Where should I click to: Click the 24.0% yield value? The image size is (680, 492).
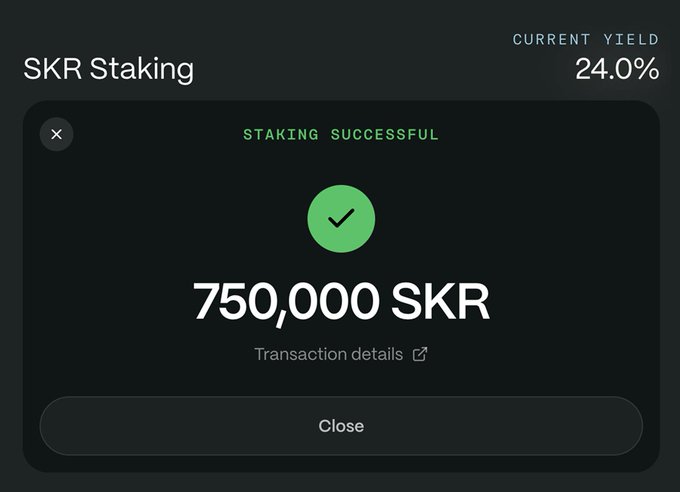[616, 69]
